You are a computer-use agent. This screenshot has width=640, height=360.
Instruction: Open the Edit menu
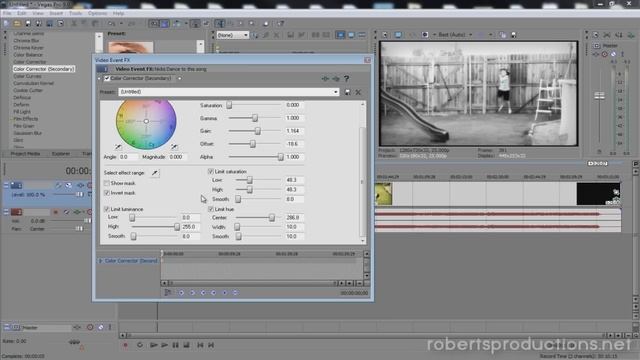pos(22,13)
